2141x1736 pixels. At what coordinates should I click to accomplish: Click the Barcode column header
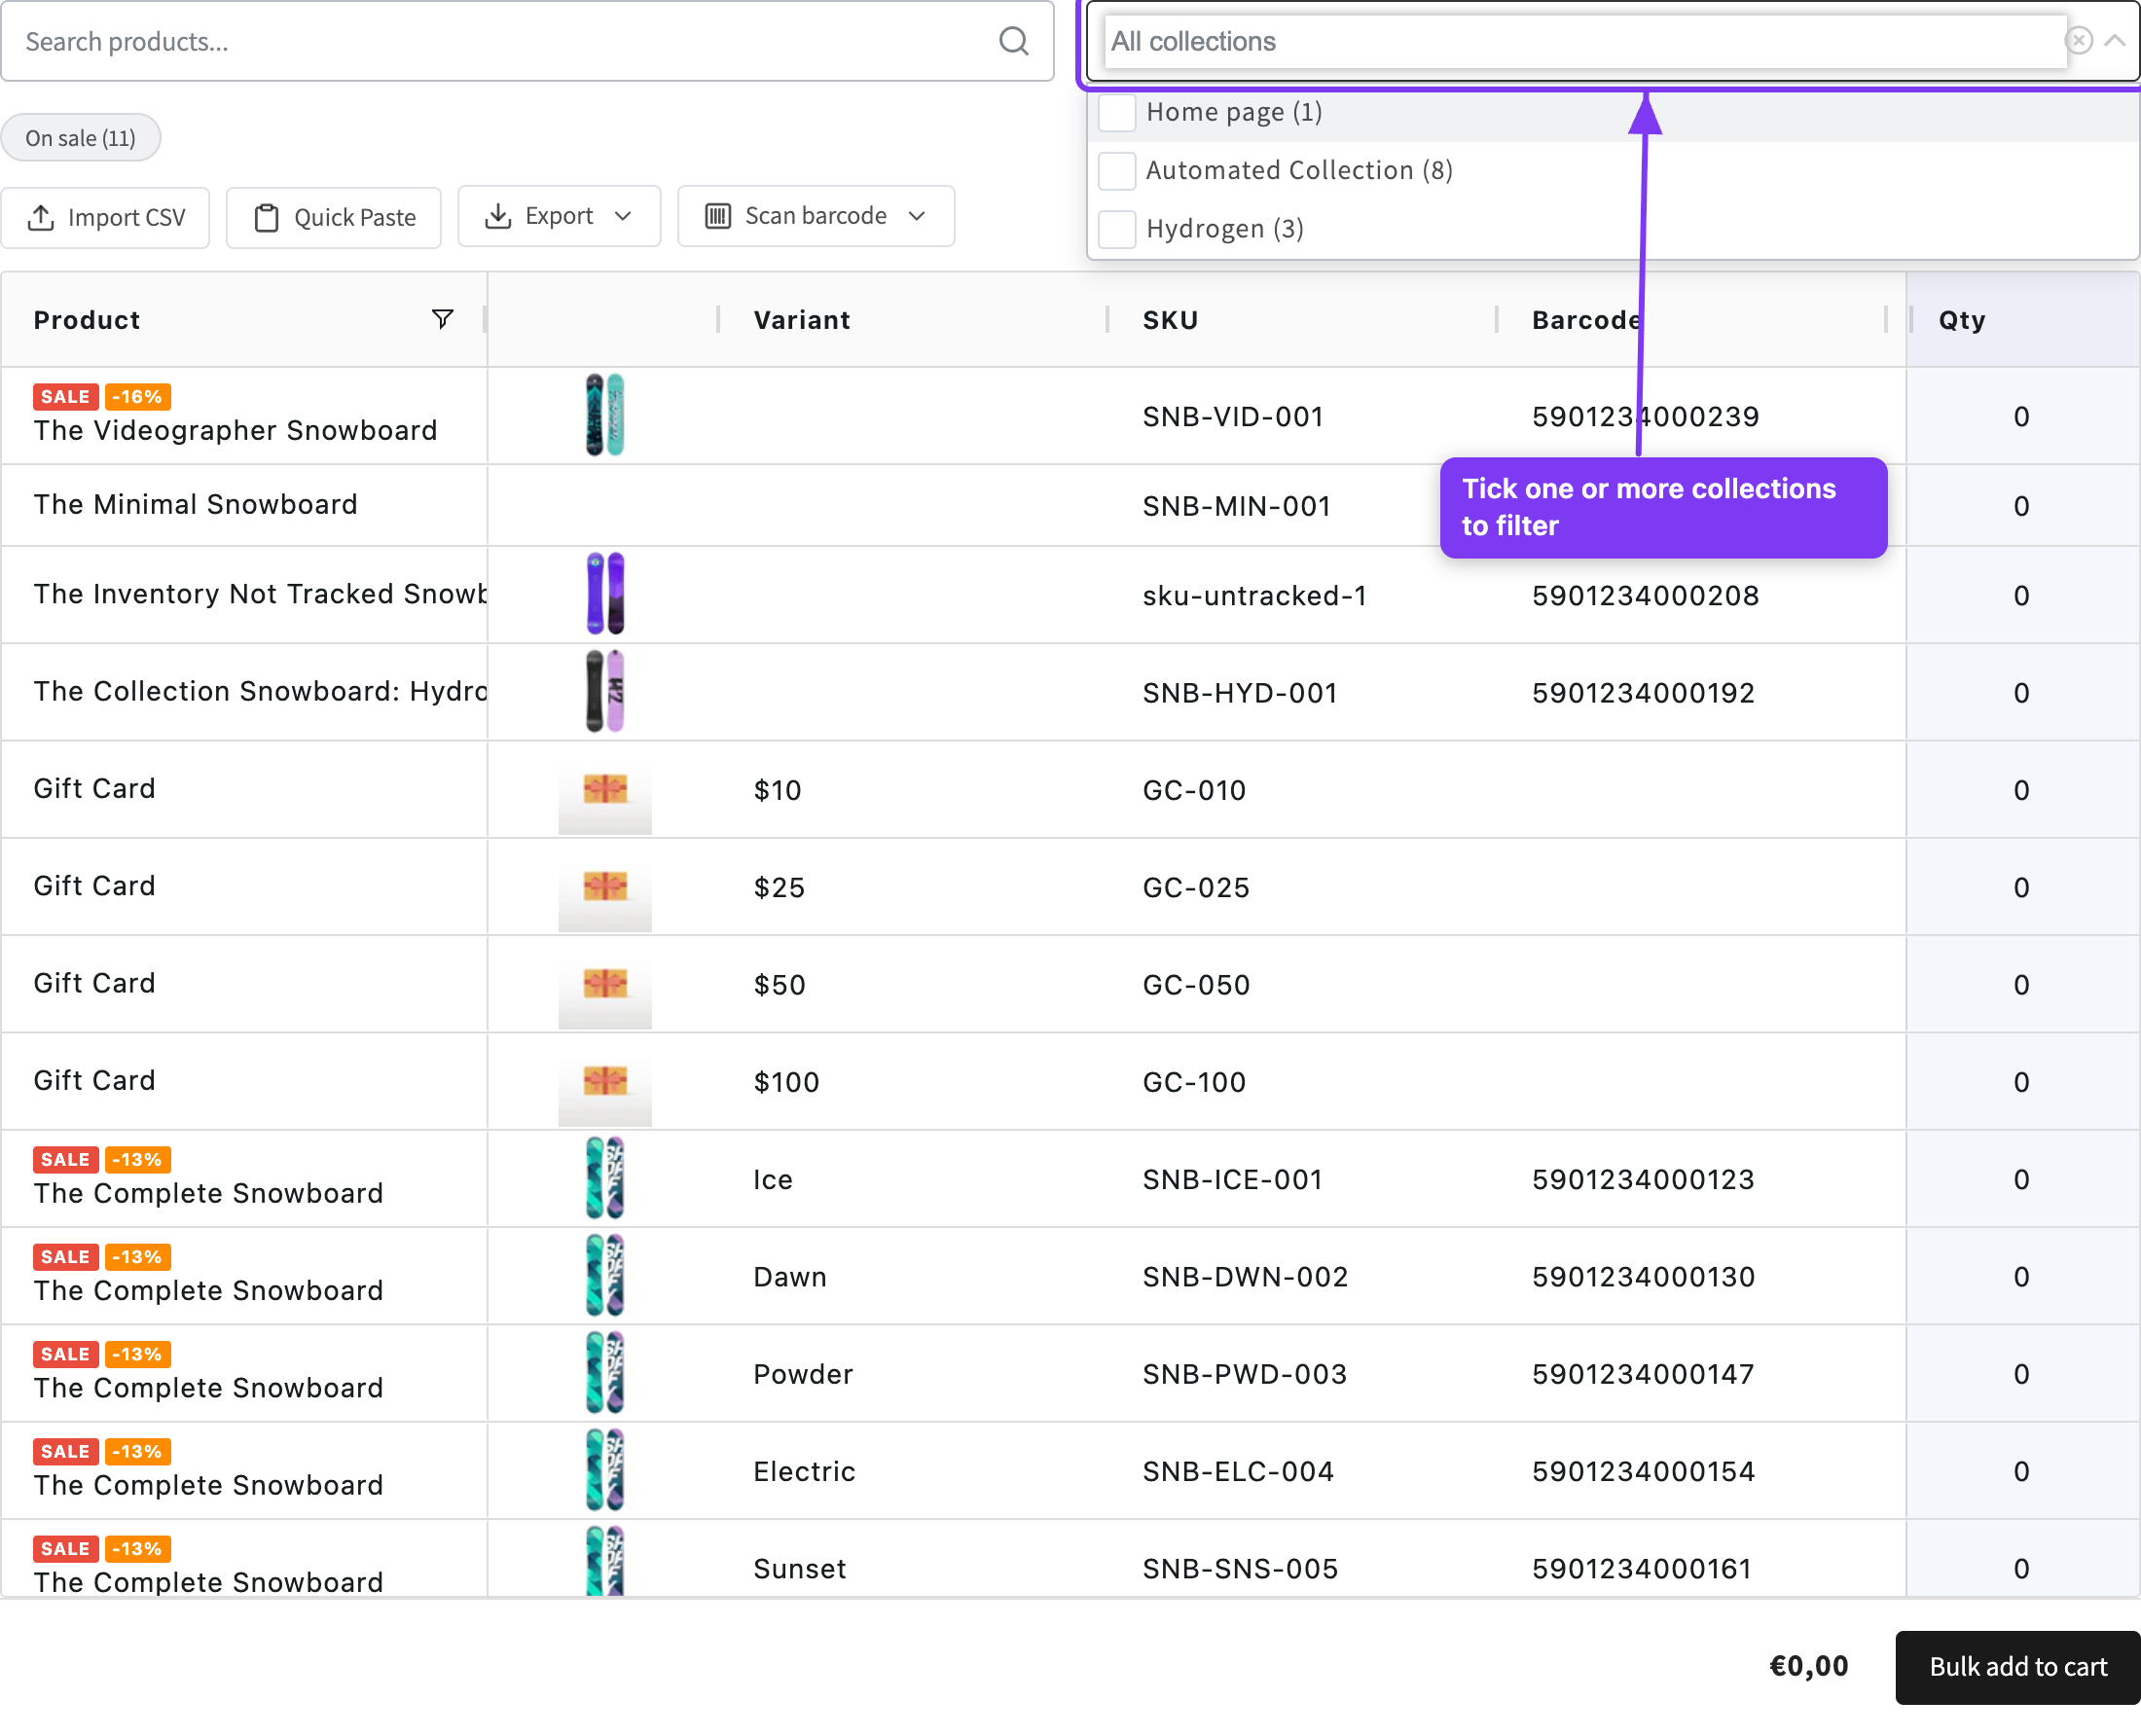[1586, 320]
